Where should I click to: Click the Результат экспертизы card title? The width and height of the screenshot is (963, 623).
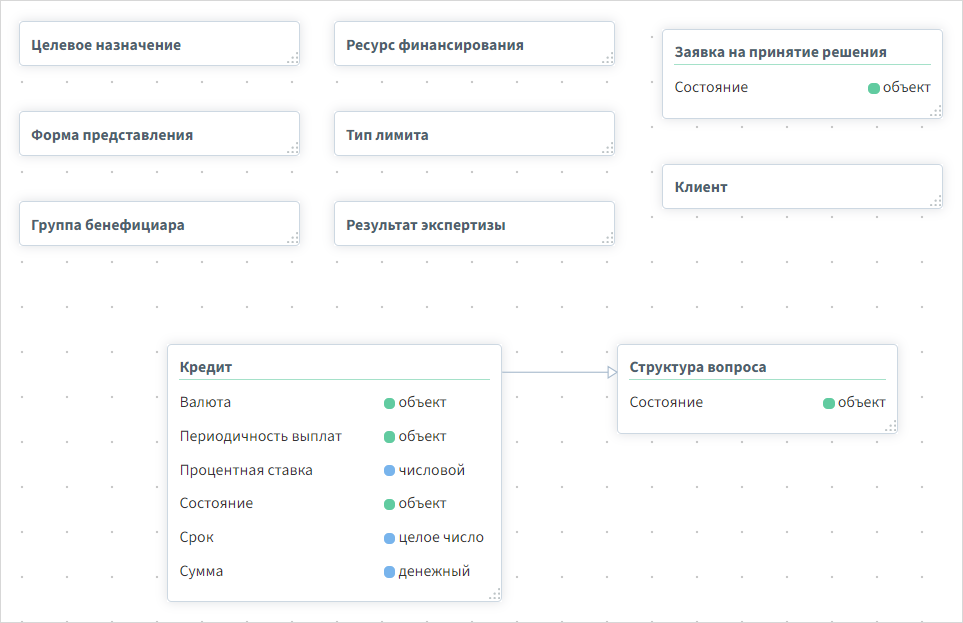click(x=426, y=225)
